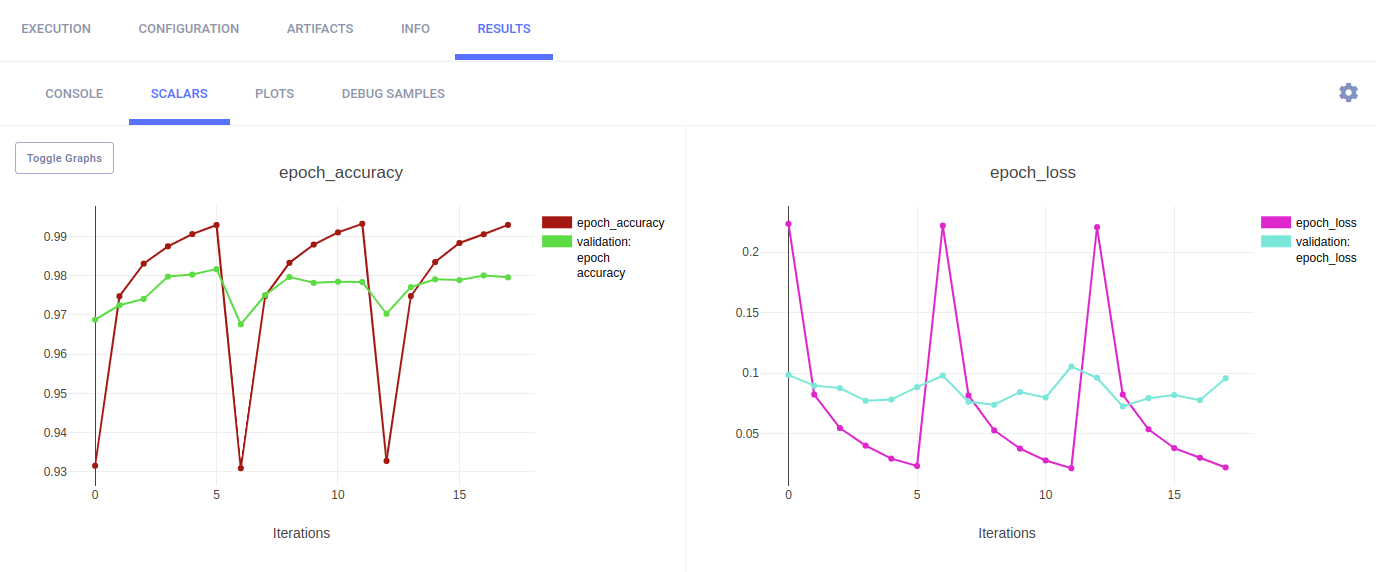Toggle the dark red epoch_accuracy legend swatch

point(556,223)
